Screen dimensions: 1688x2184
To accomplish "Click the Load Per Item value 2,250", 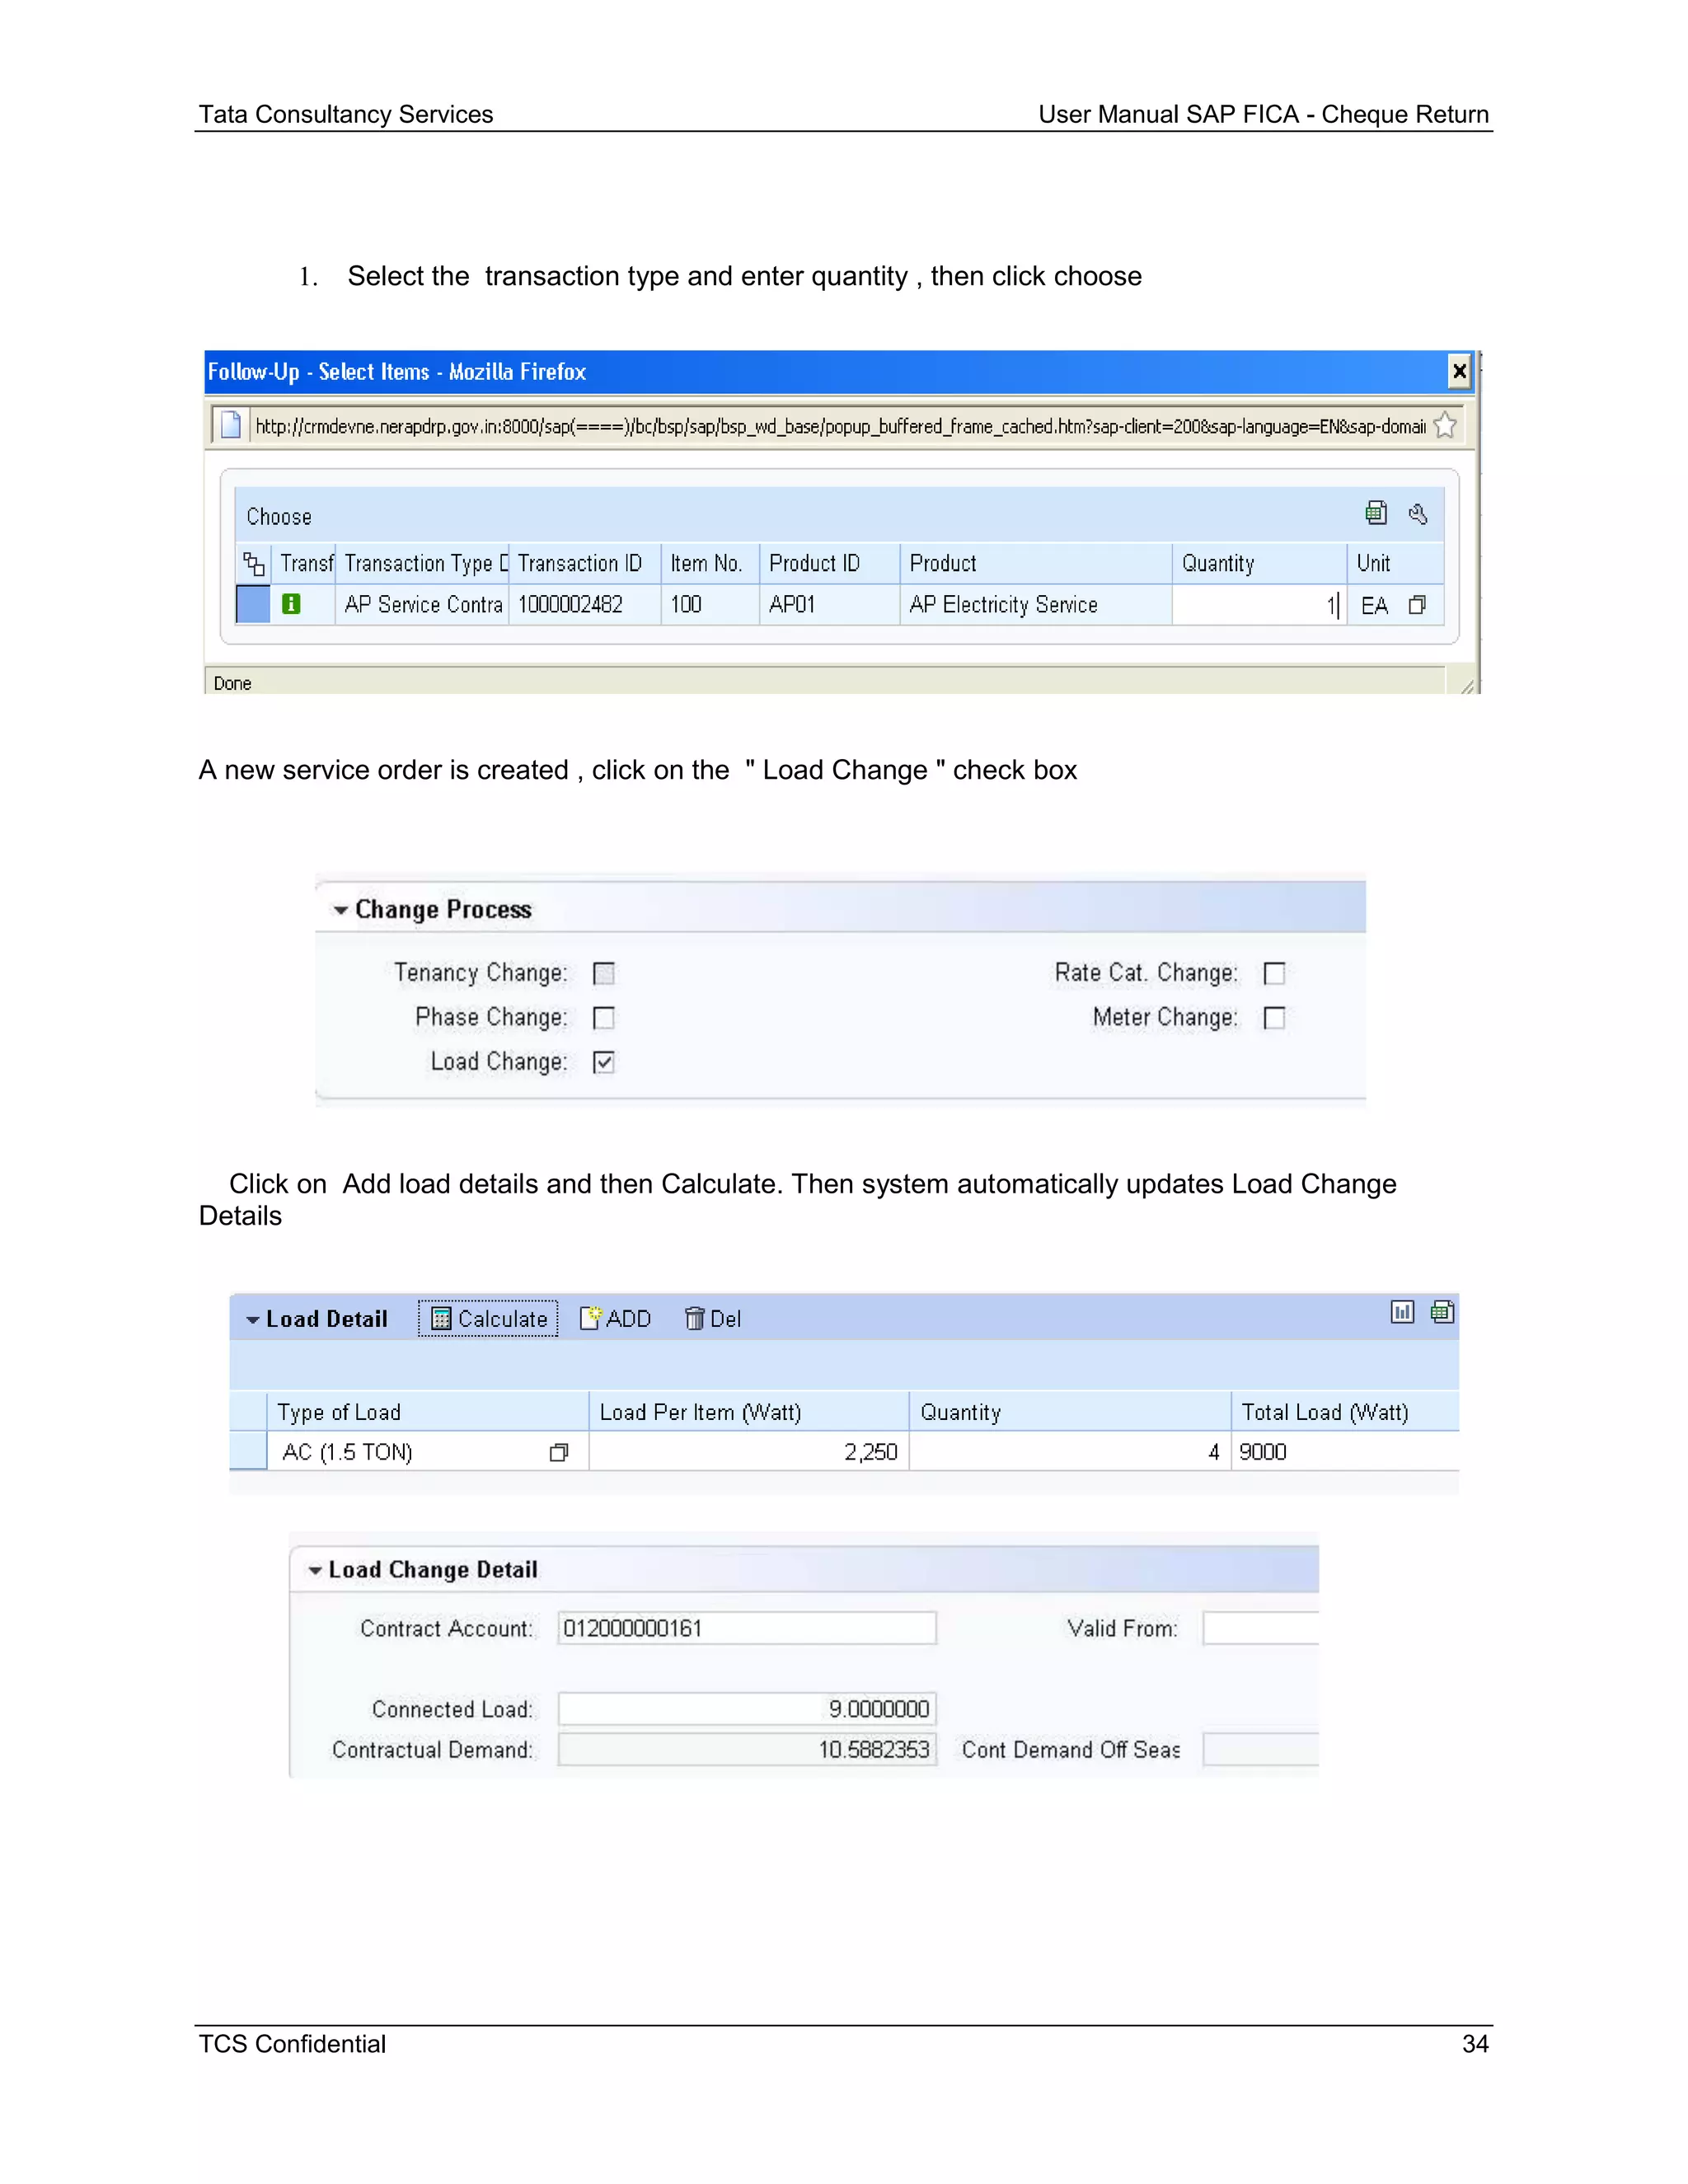I will pyautogui.click(x=749, y=1452).
